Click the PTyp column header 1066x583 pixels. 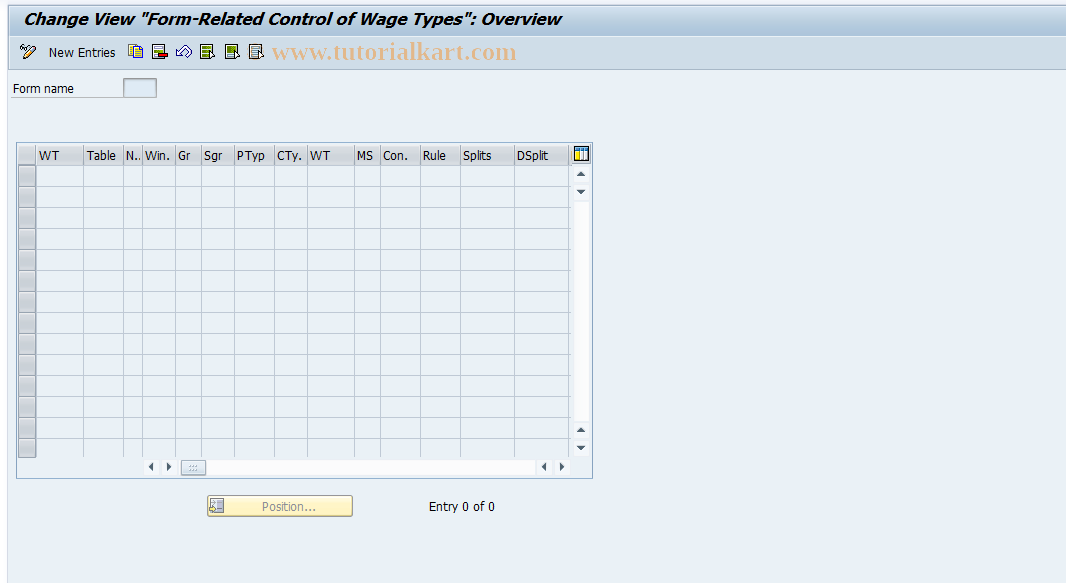coord(254,156)
